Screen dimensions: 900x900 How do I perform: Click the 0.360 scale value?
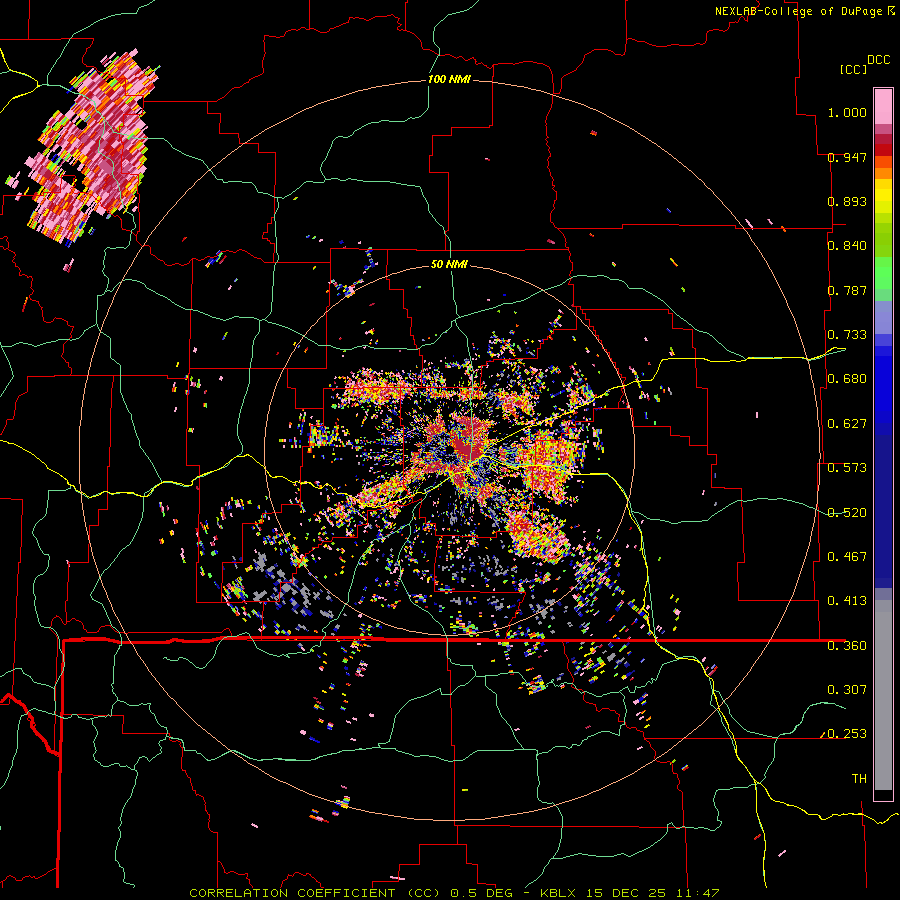pos(847,646)
